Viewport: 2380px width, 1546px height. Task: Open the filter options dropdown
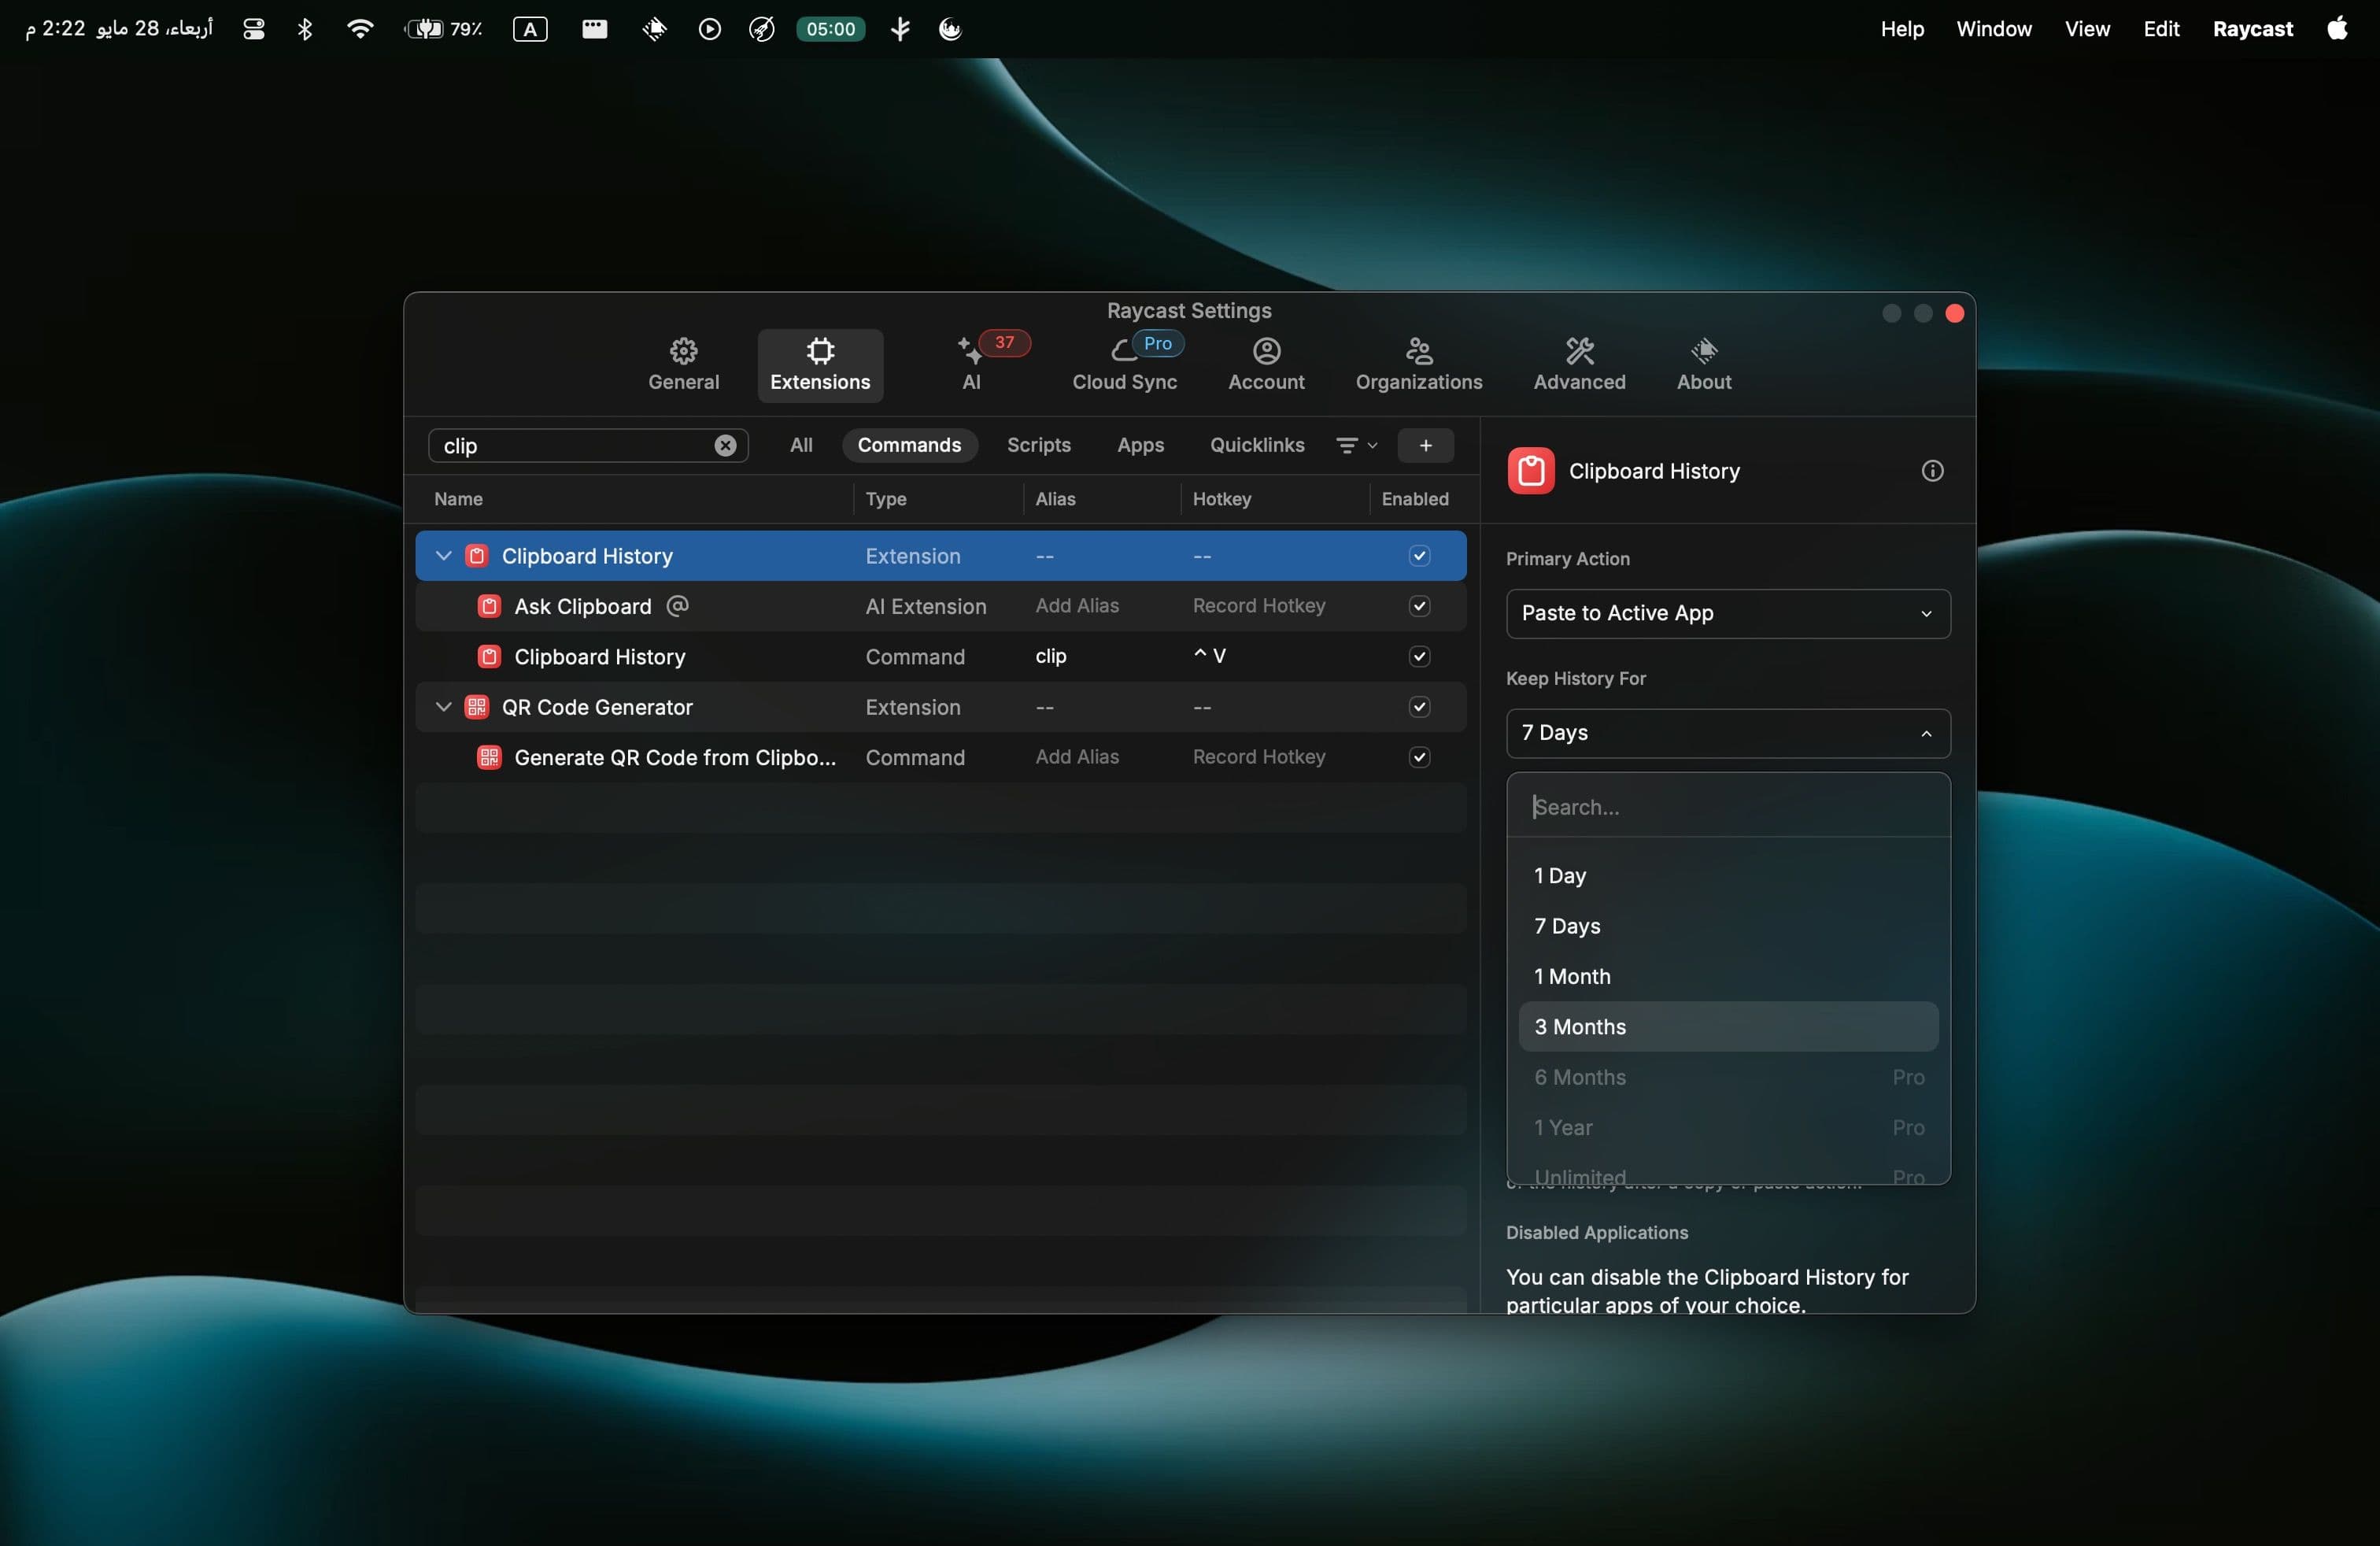point(1356,446)
